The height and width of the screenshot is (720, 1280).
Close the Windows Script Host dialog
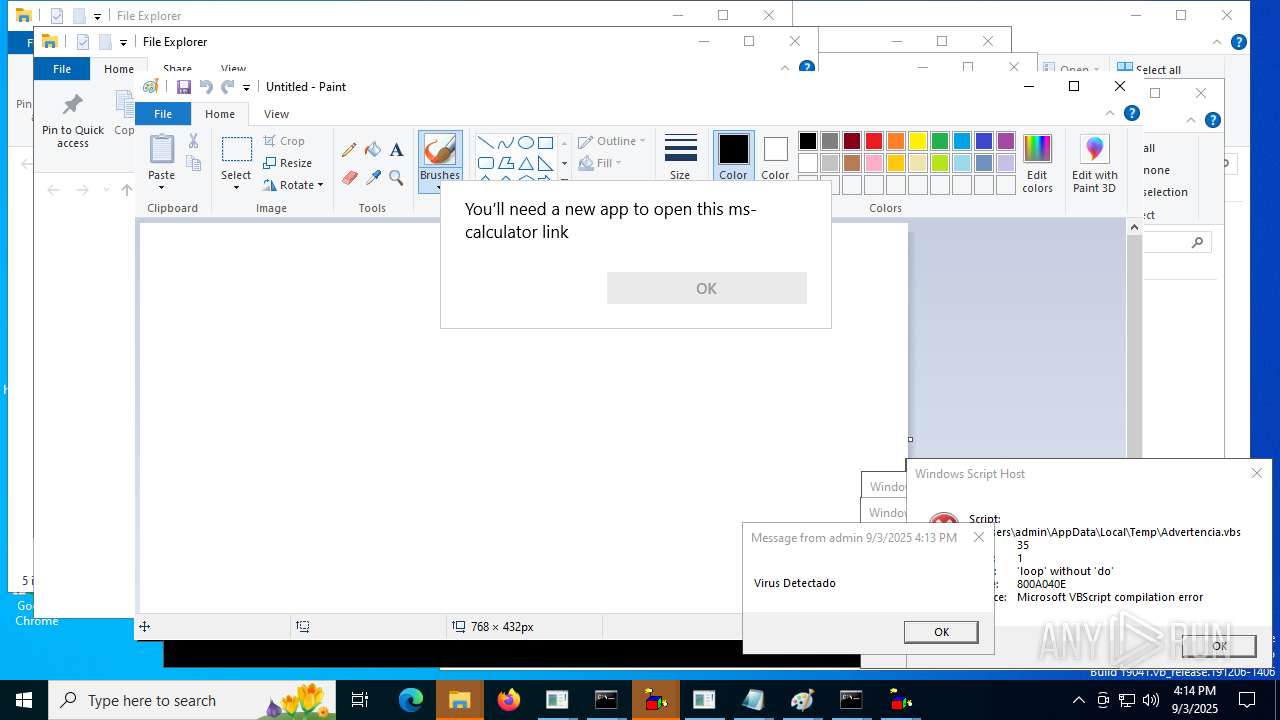pos(1257,473)
